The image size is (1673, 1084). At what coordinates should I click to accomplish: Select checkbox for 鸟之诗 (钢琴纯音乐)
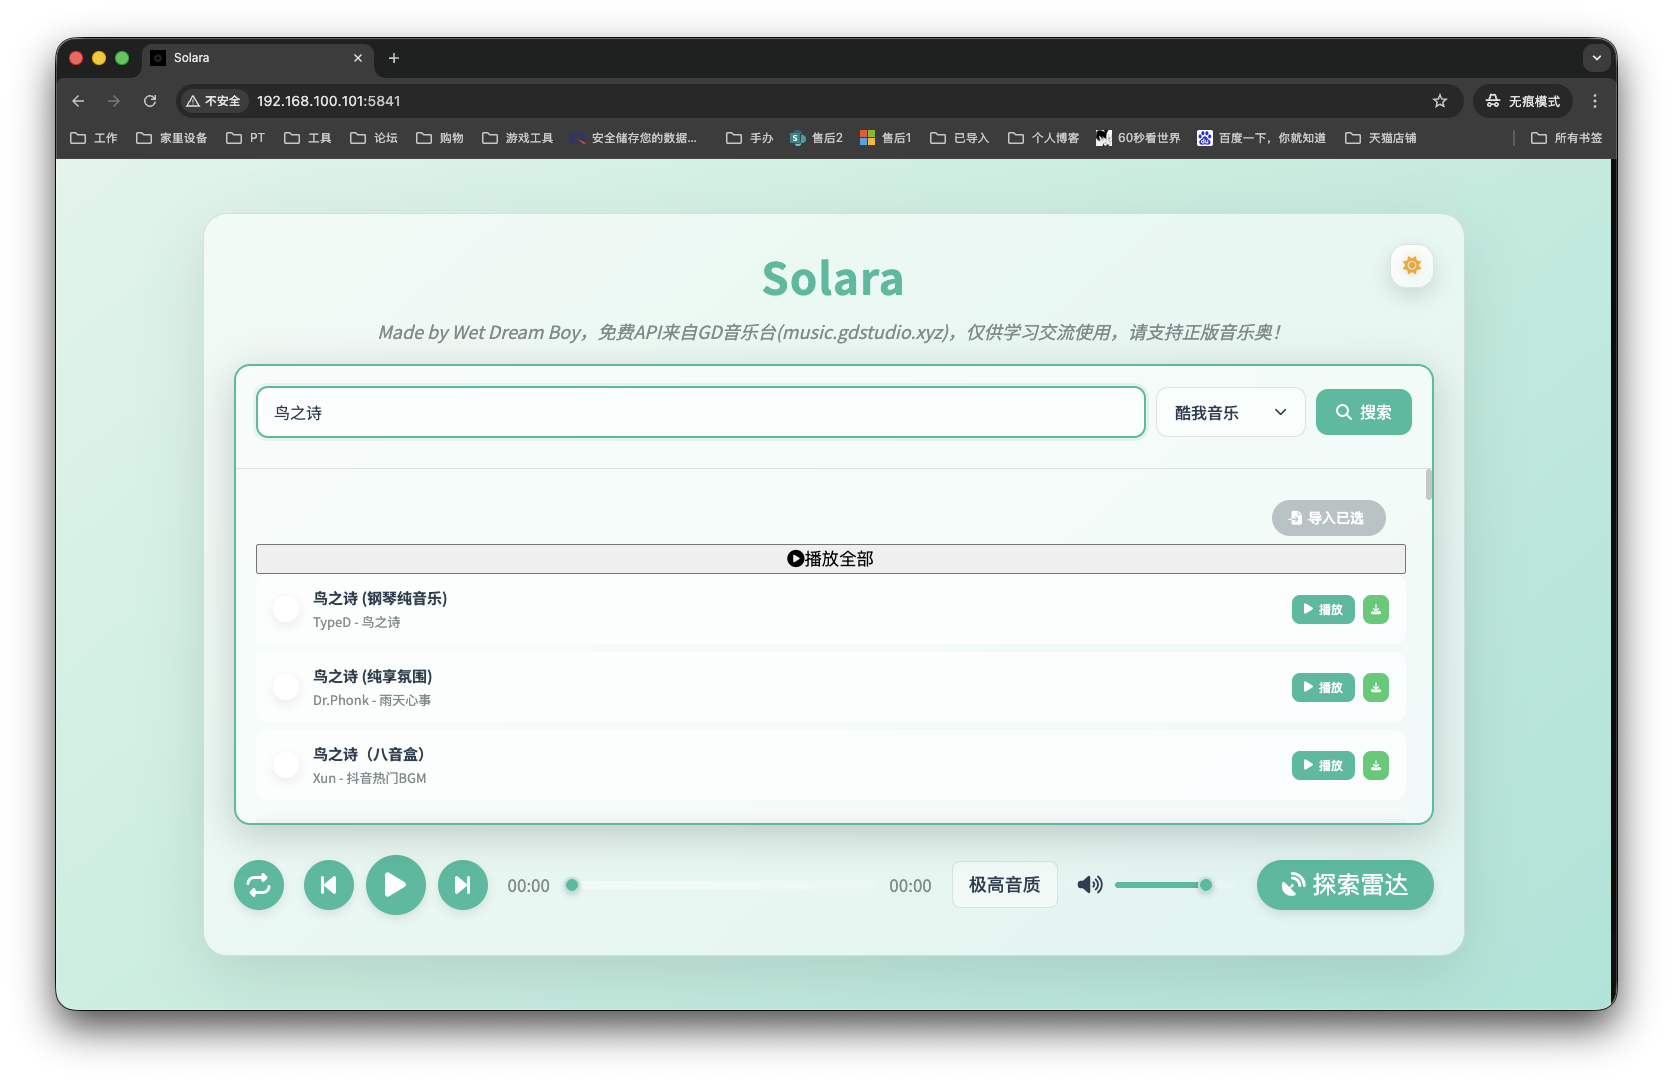[286, 609]
